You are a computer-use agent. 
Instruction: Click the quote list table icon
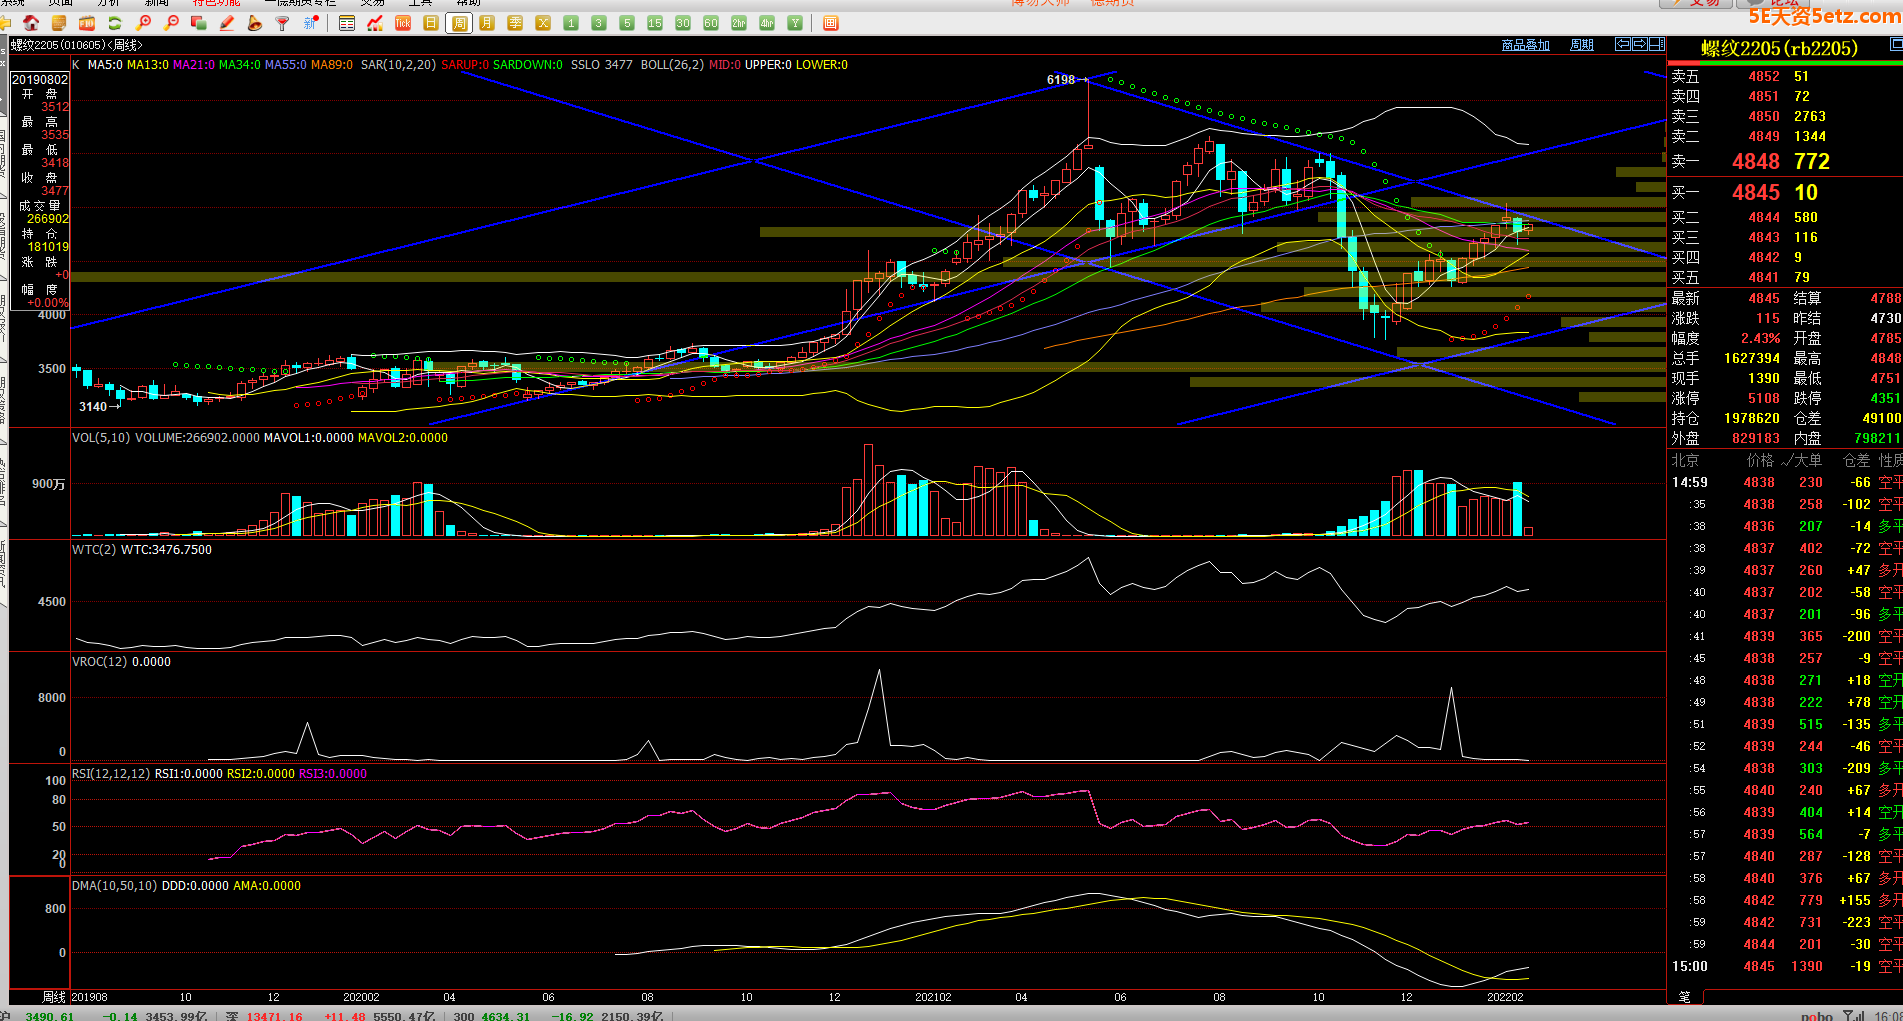347,23
